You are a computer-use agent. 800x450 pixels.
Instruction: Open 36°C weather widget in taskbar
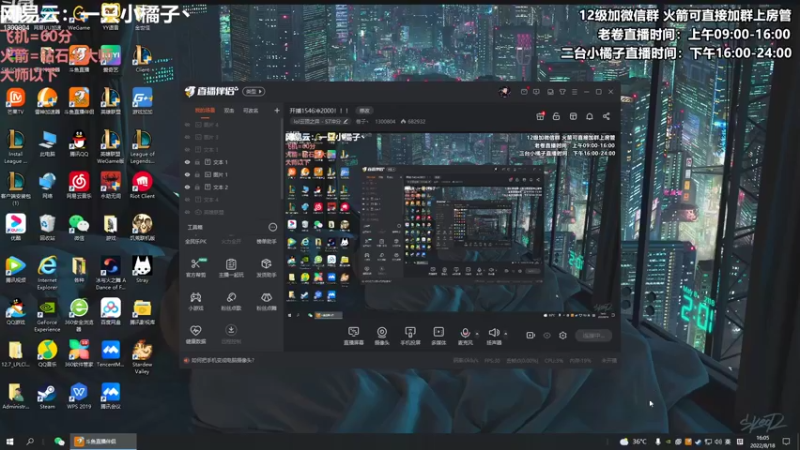(x=633, y=441)
